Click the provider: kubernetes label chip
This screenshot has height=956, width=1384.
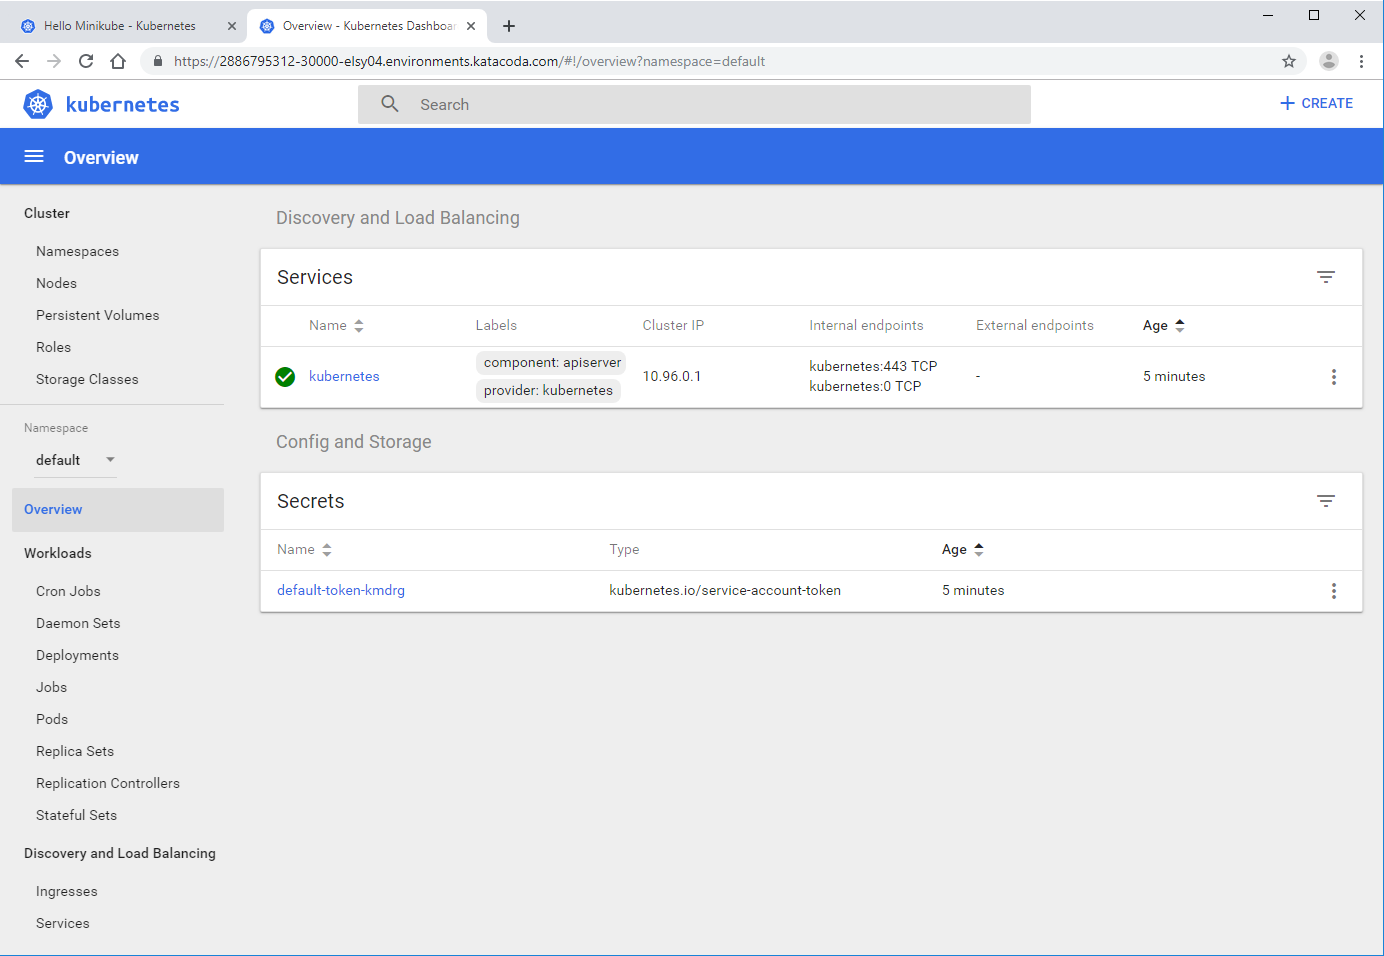click(x=548, y=390)
